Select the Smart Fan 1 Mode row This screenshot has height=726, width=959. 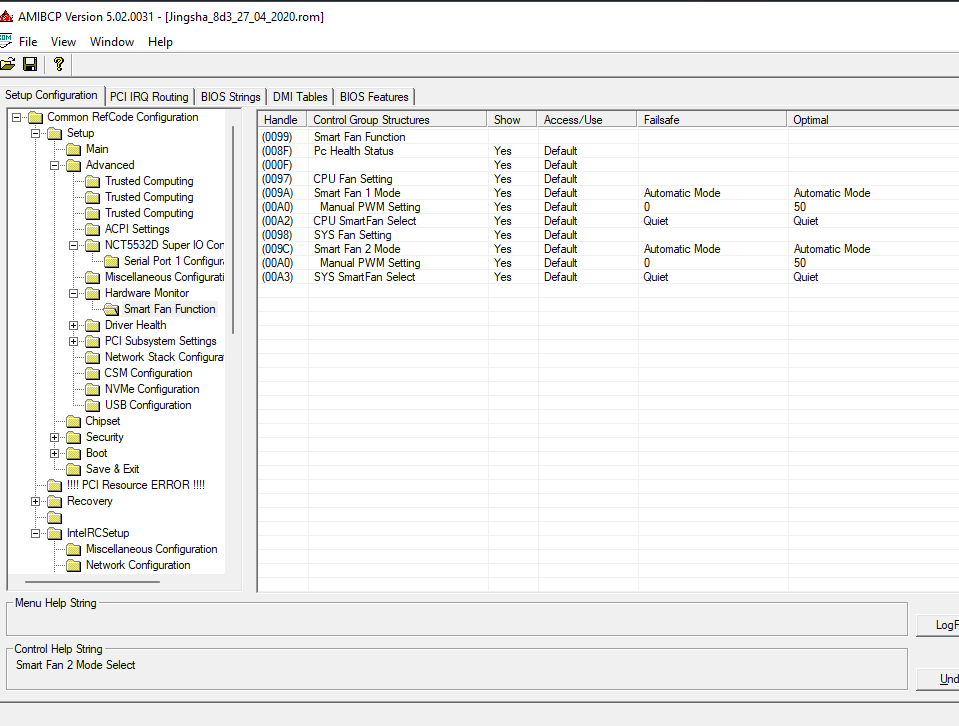click(x=609, y=193)
